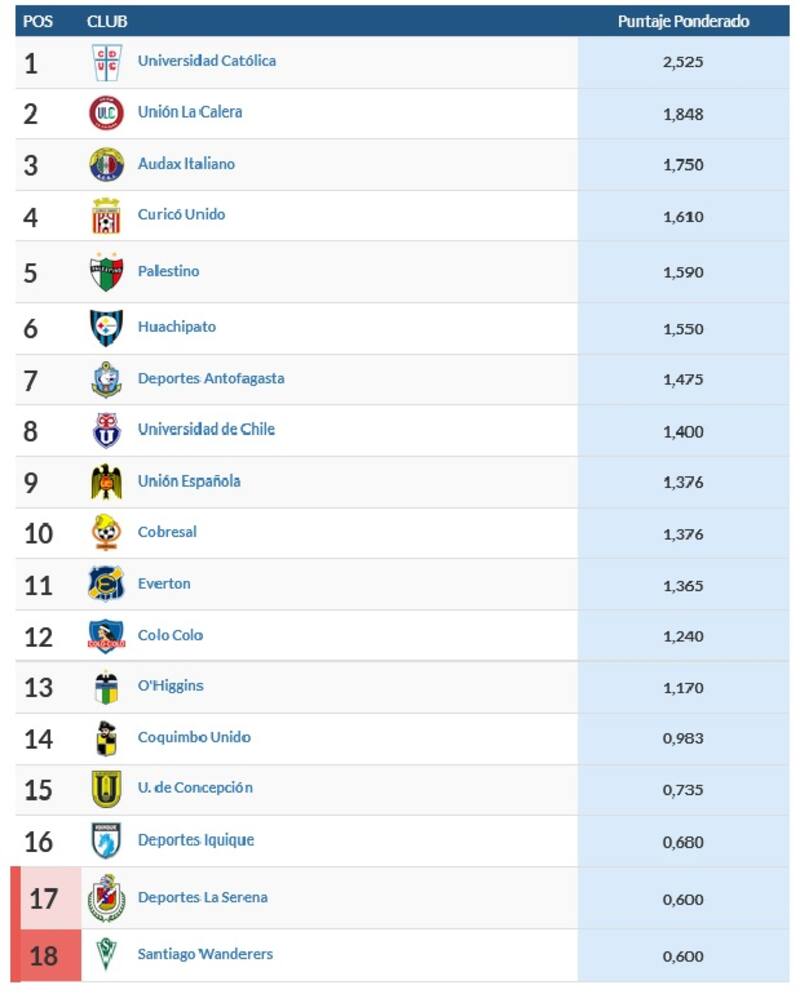The width and height of the screenshot is (800, 1003).
Task: Click the Audax Italiano badge icon
Action: coord(106,164)
